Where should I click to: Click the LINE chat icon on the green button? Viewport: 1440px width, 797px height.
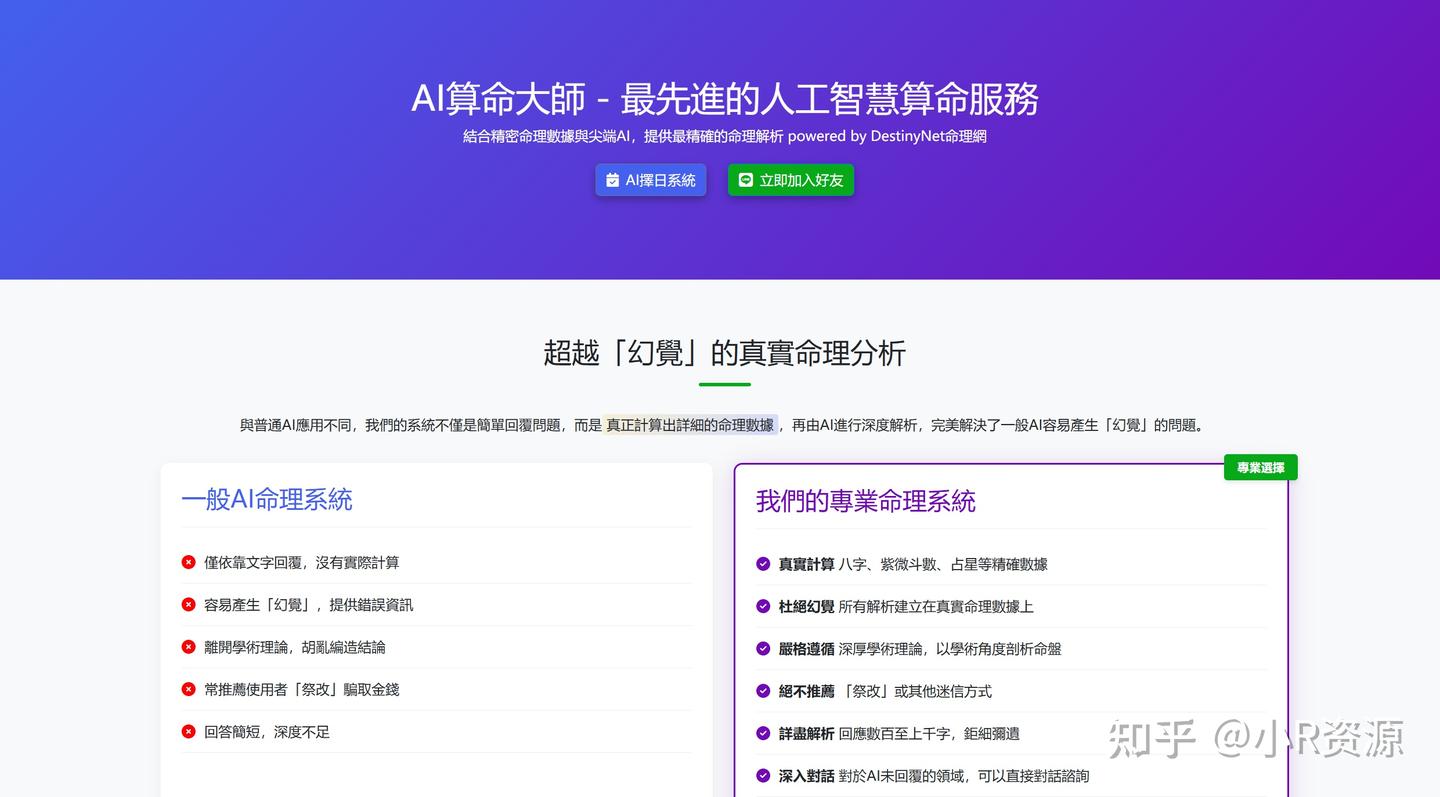(x=745, y=180)
